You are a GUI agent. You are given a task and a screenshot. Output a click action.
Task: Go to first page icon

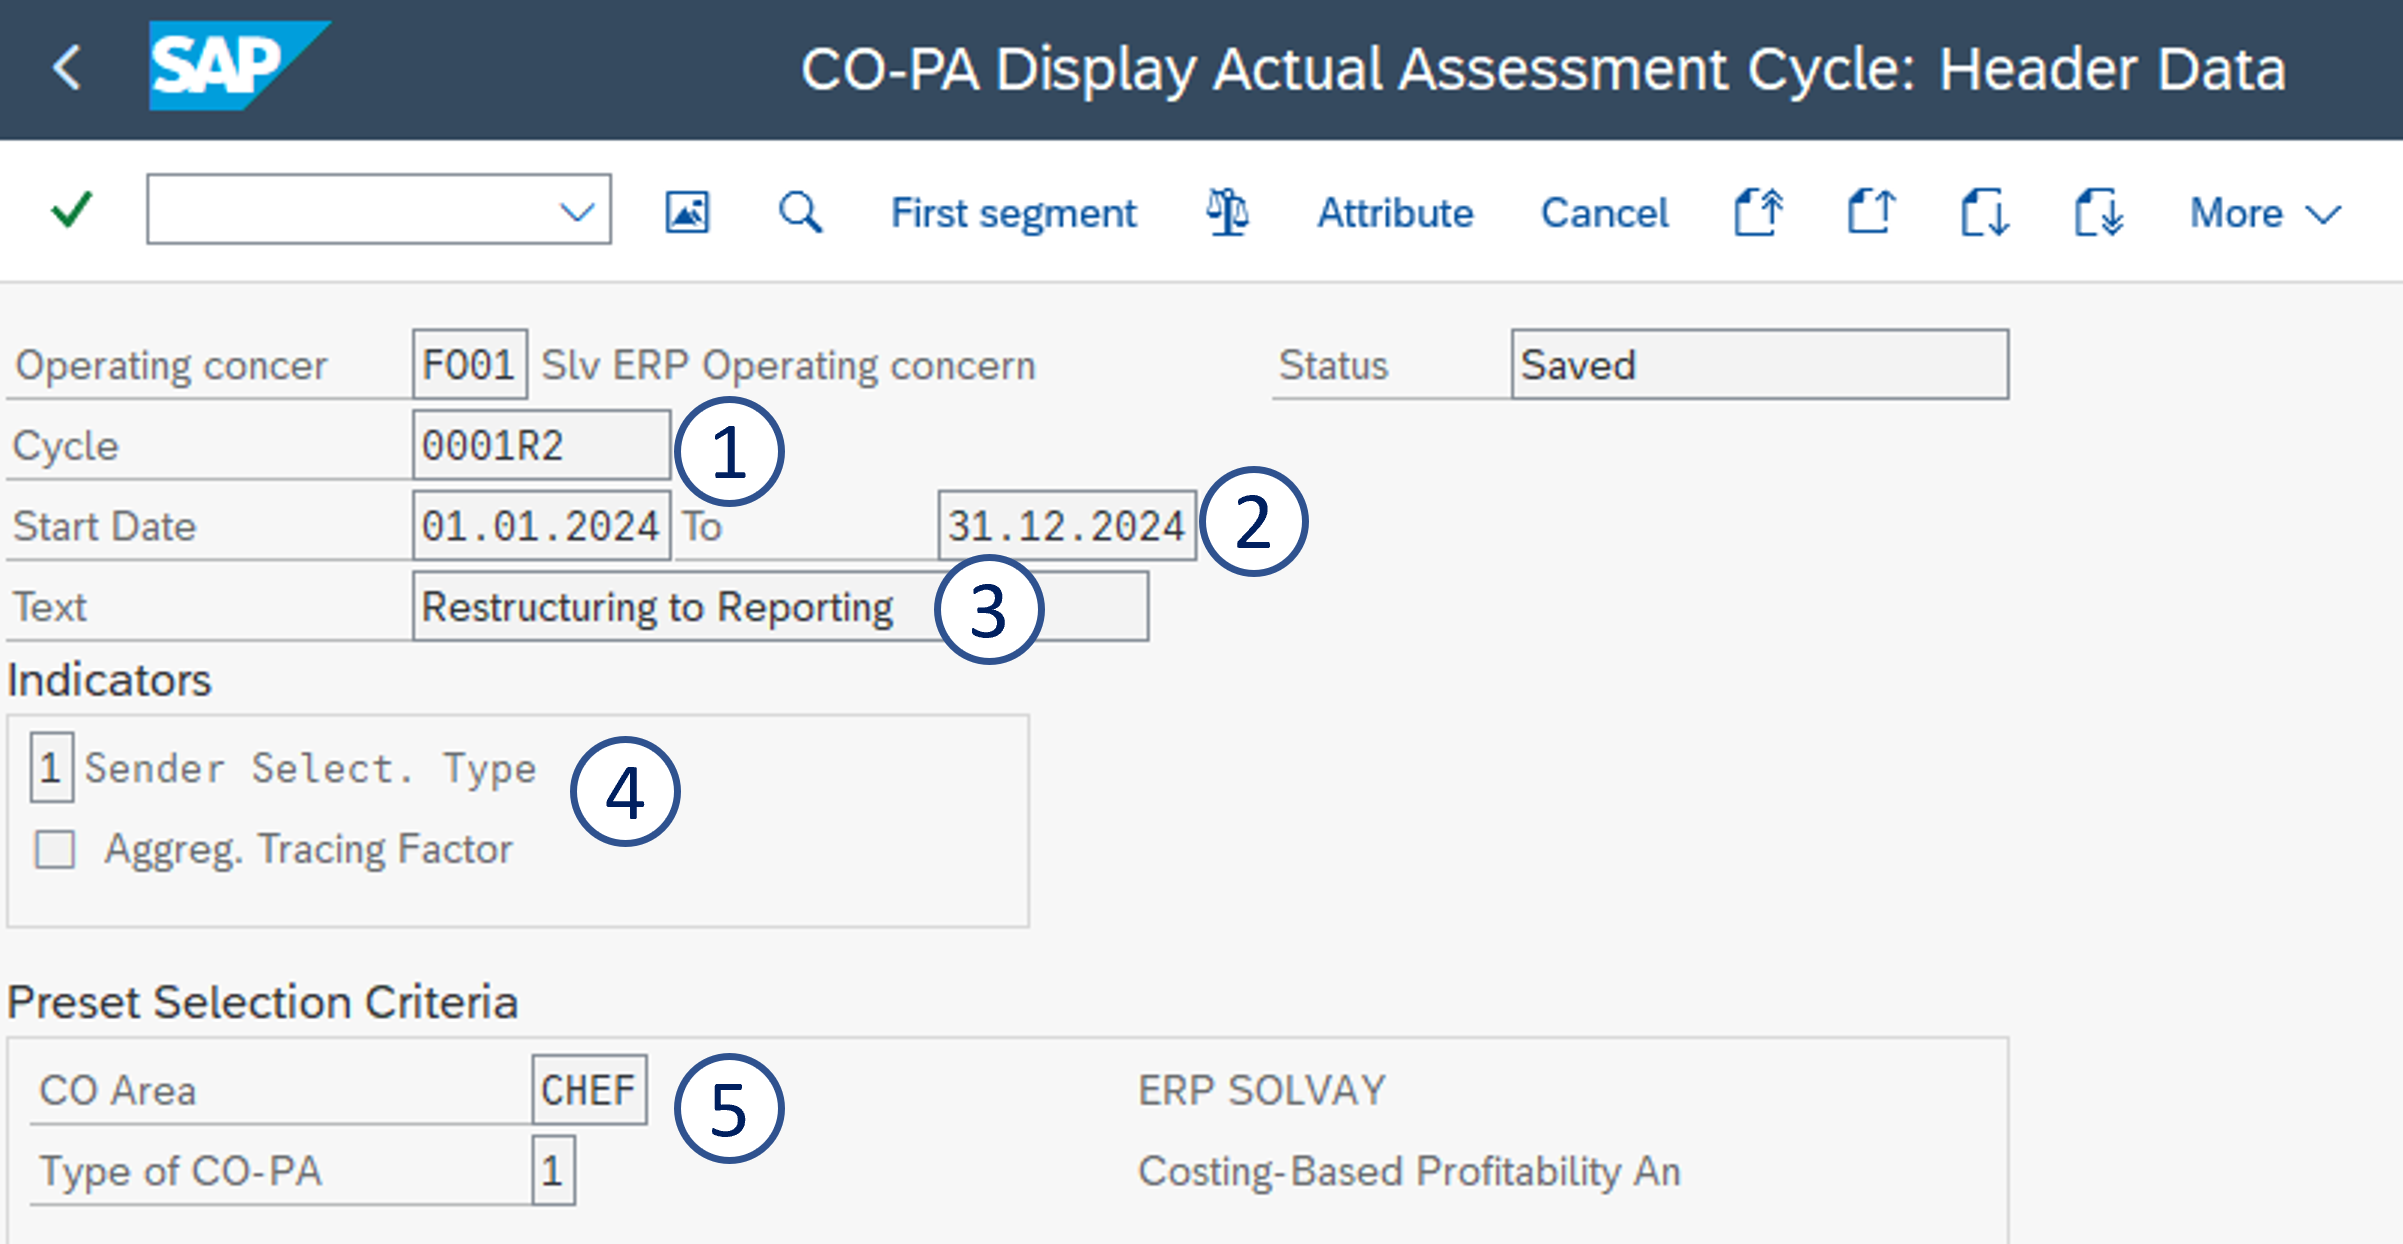point(1758,212)
